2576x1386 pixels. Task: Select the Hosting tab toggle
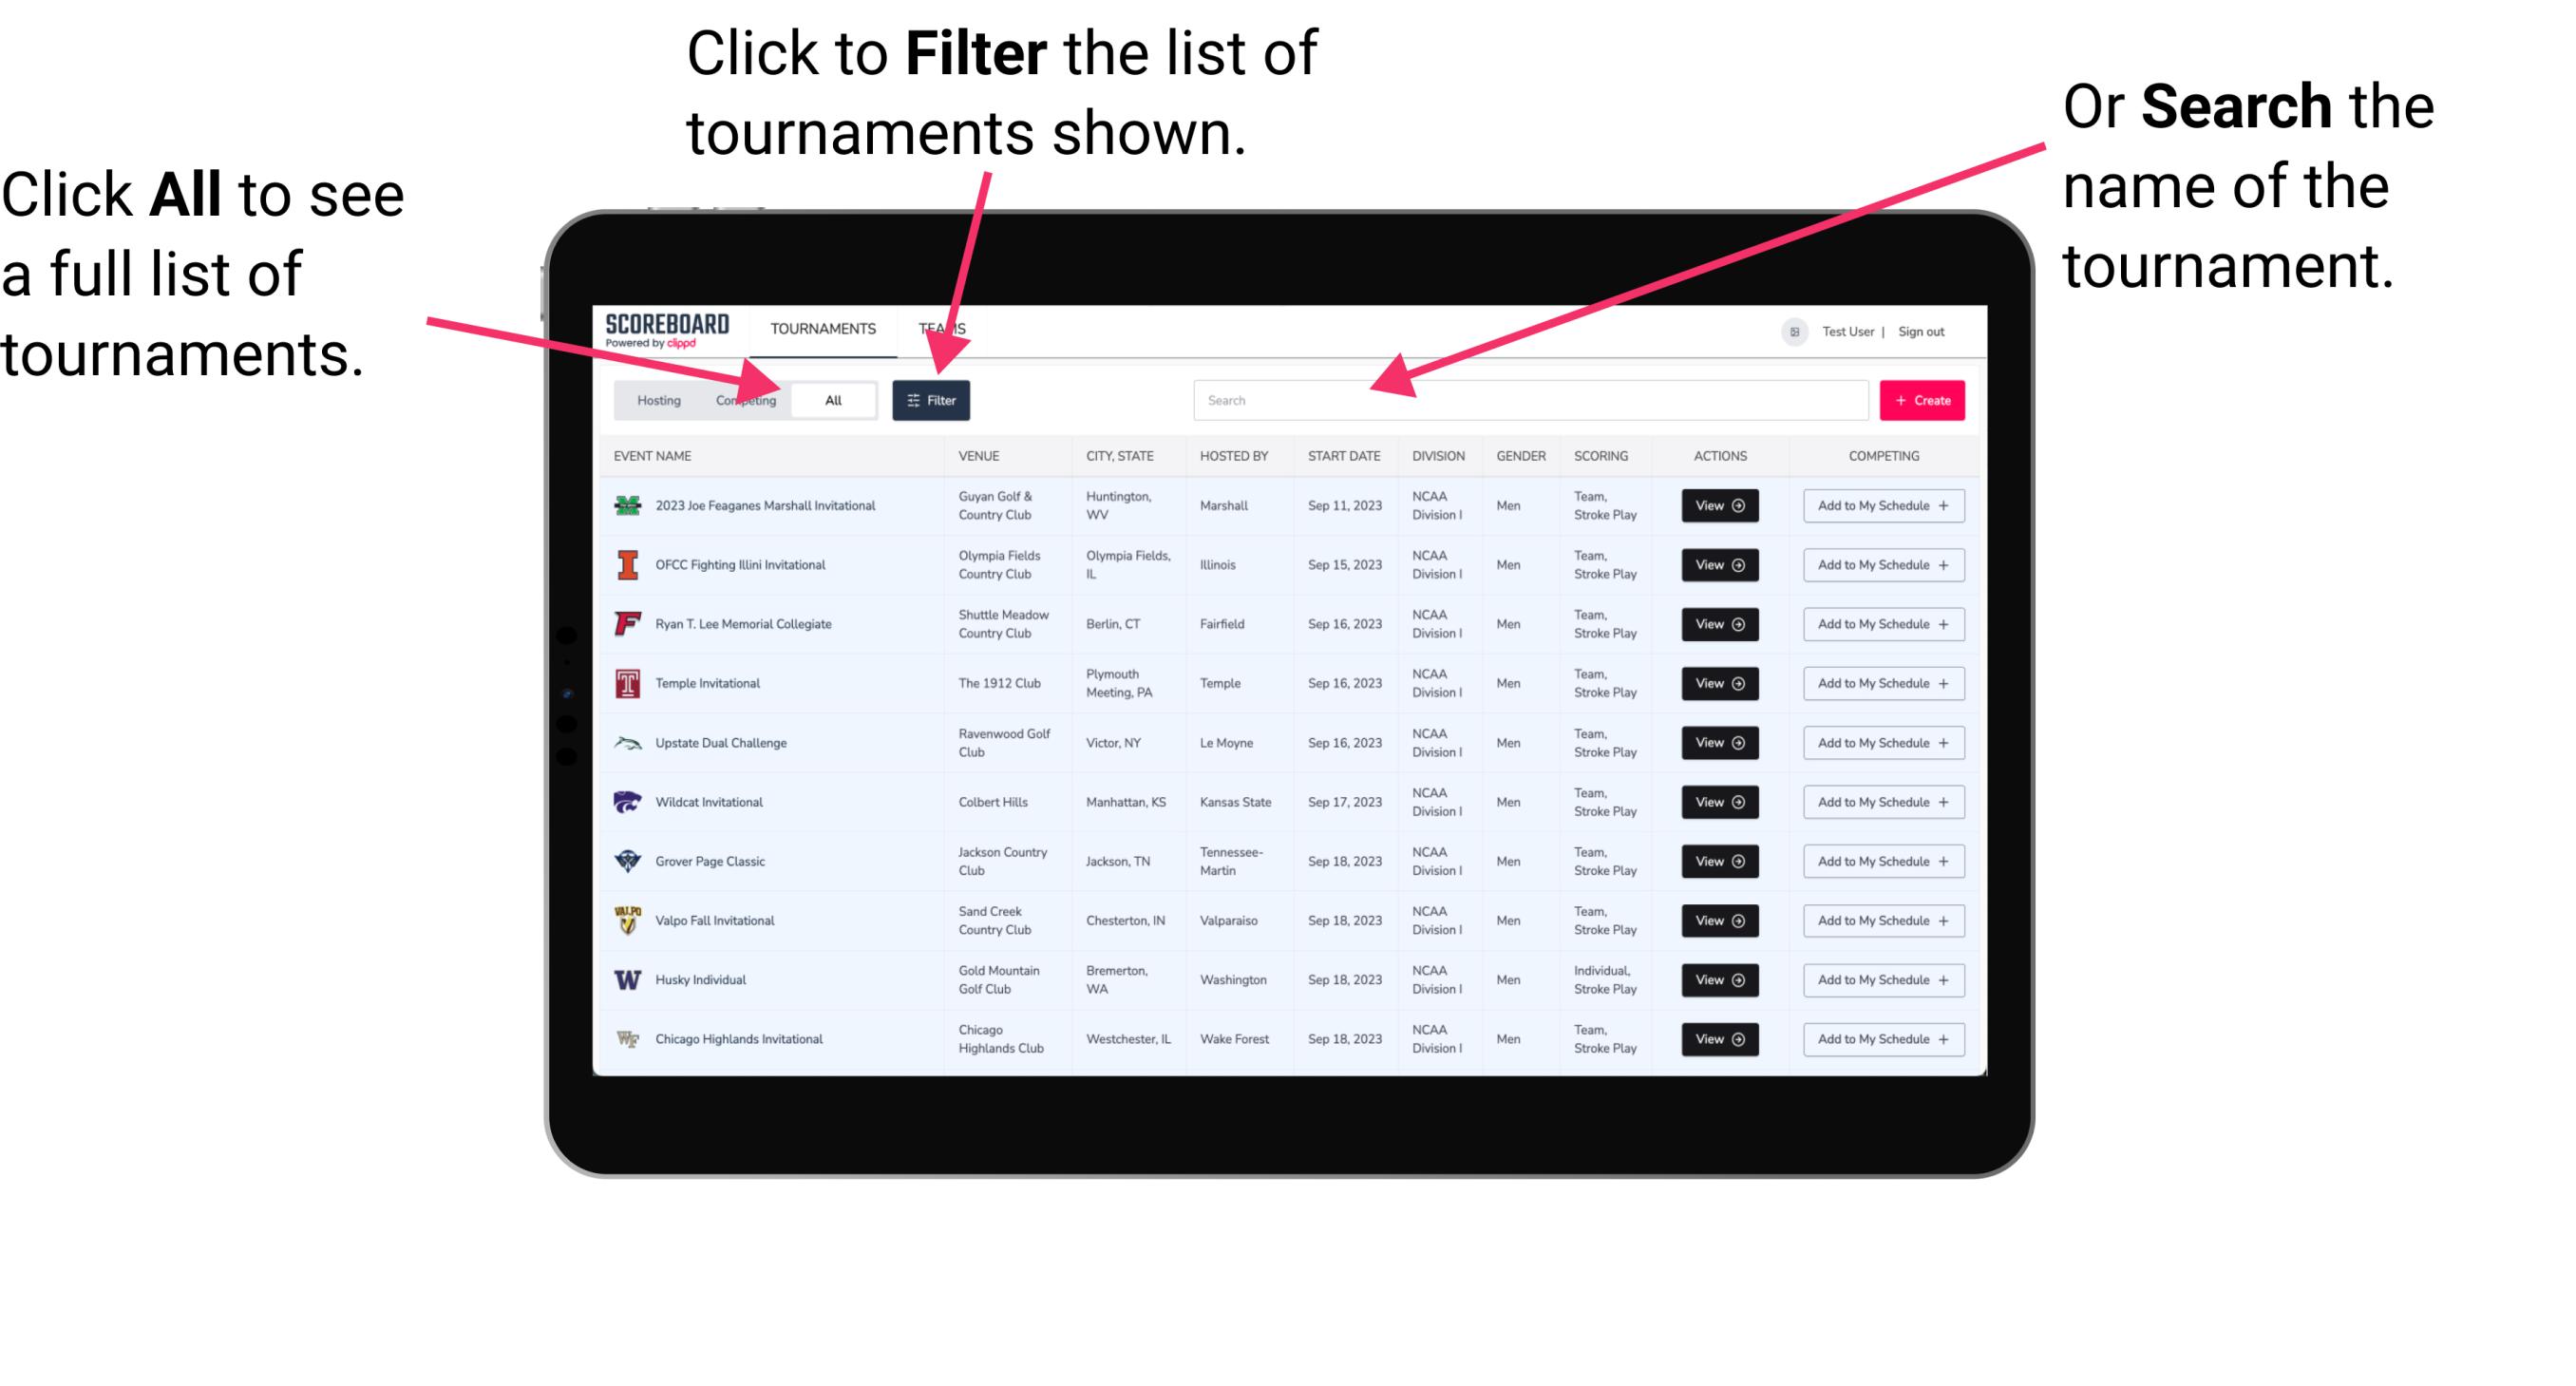[655, 399]
